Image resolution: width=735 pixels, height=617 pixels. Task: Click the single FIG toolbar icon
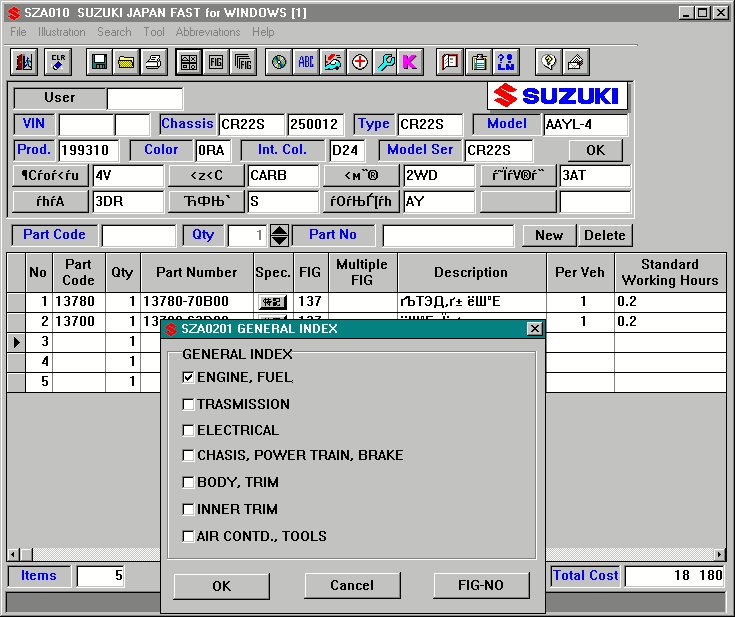pyautogui.click(x=216, y=62)
